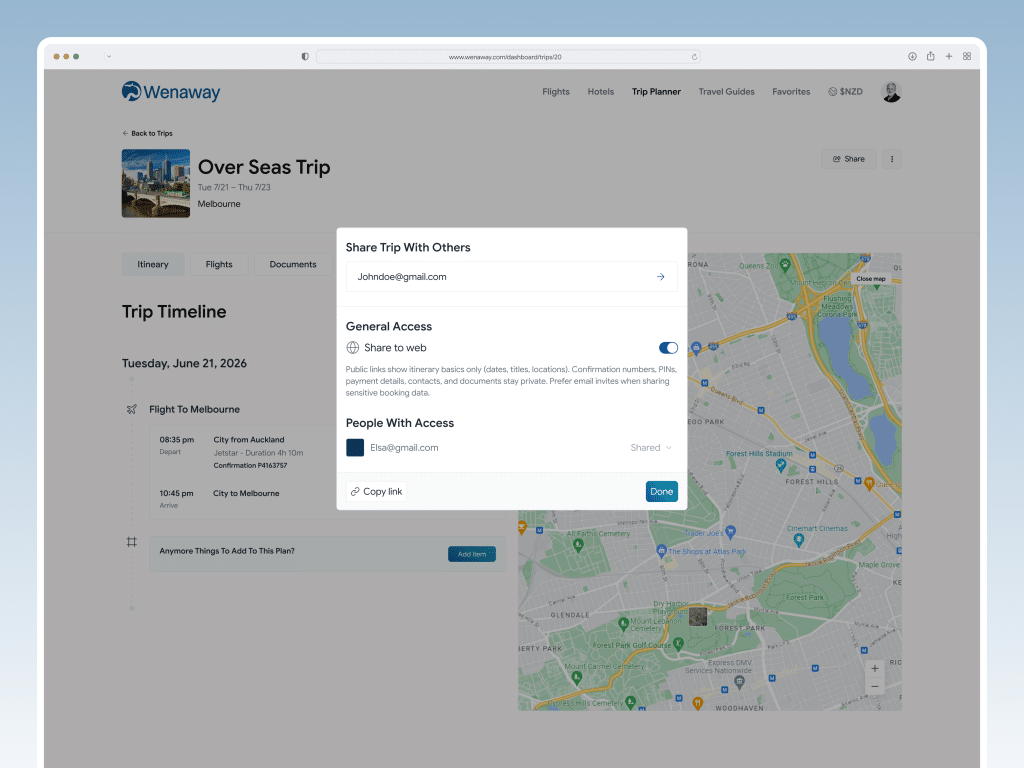
Task: Open browser downloads icon
Action: click(x=912, y=56)
